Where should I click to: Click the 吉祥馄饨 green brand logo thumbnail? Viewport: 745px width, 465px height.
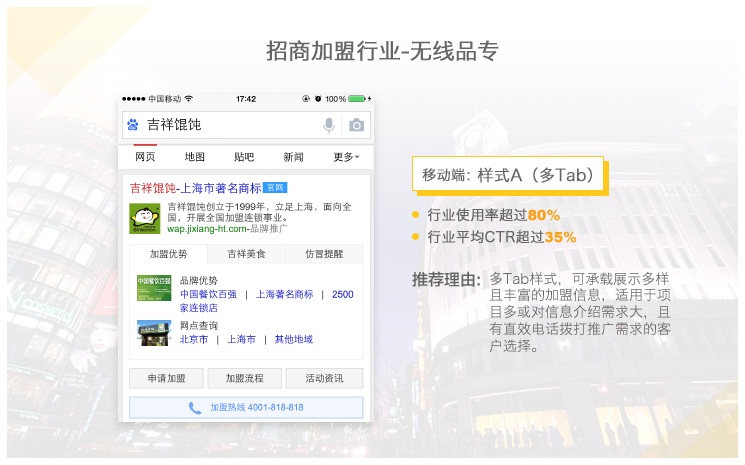point(145,218)
